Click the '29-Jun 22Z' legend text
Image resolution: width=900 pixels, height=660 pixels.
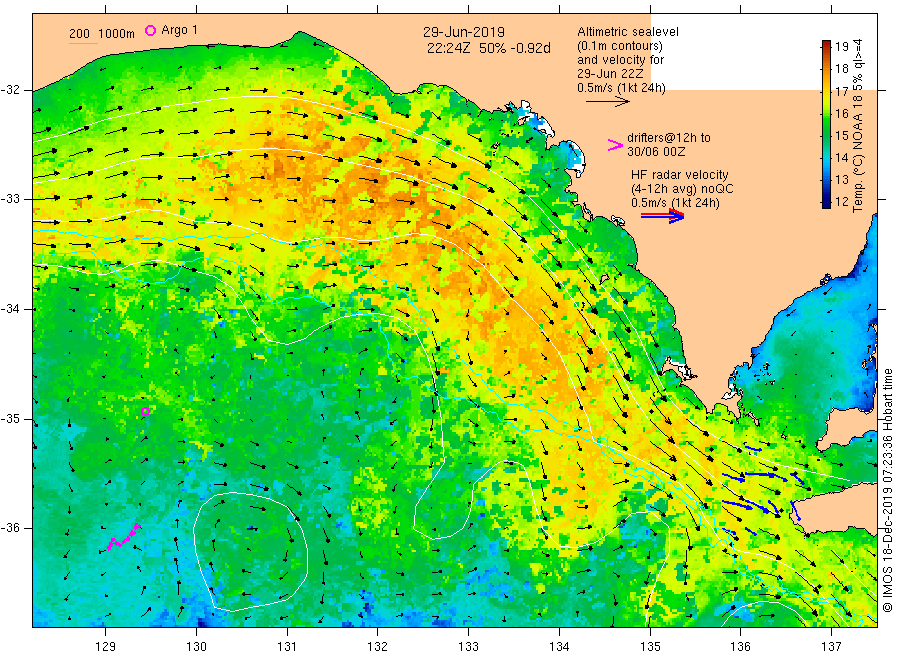[x=610, y=74]
